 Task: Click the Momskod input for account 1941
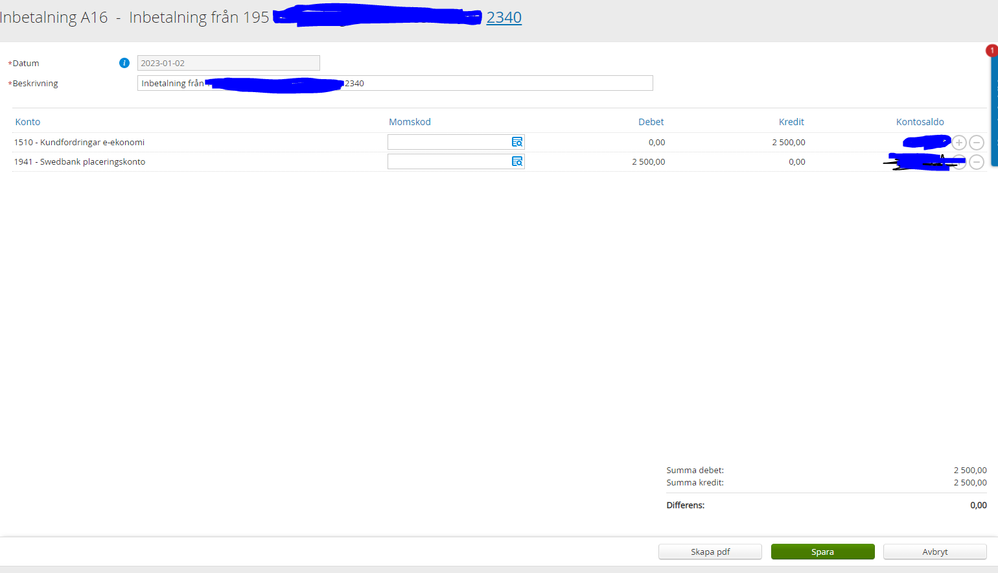coord(448,161)
